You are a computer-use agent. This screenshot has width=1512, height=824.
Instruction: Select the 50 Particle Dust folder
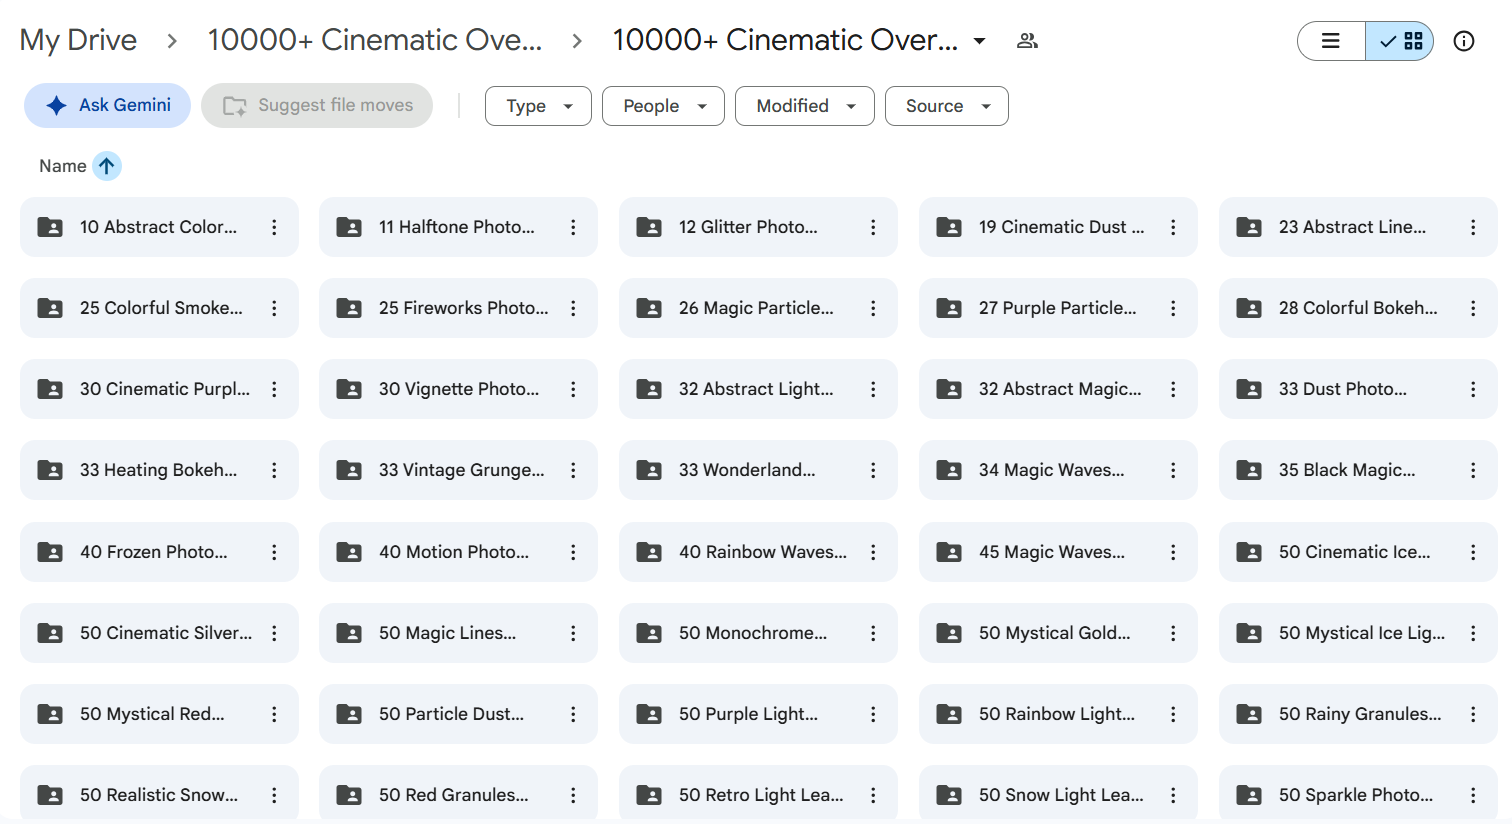[x=458, y=714]
